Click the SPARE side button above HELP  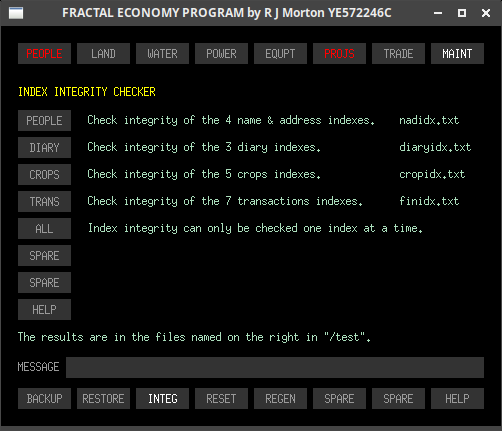tap(44, 282)
